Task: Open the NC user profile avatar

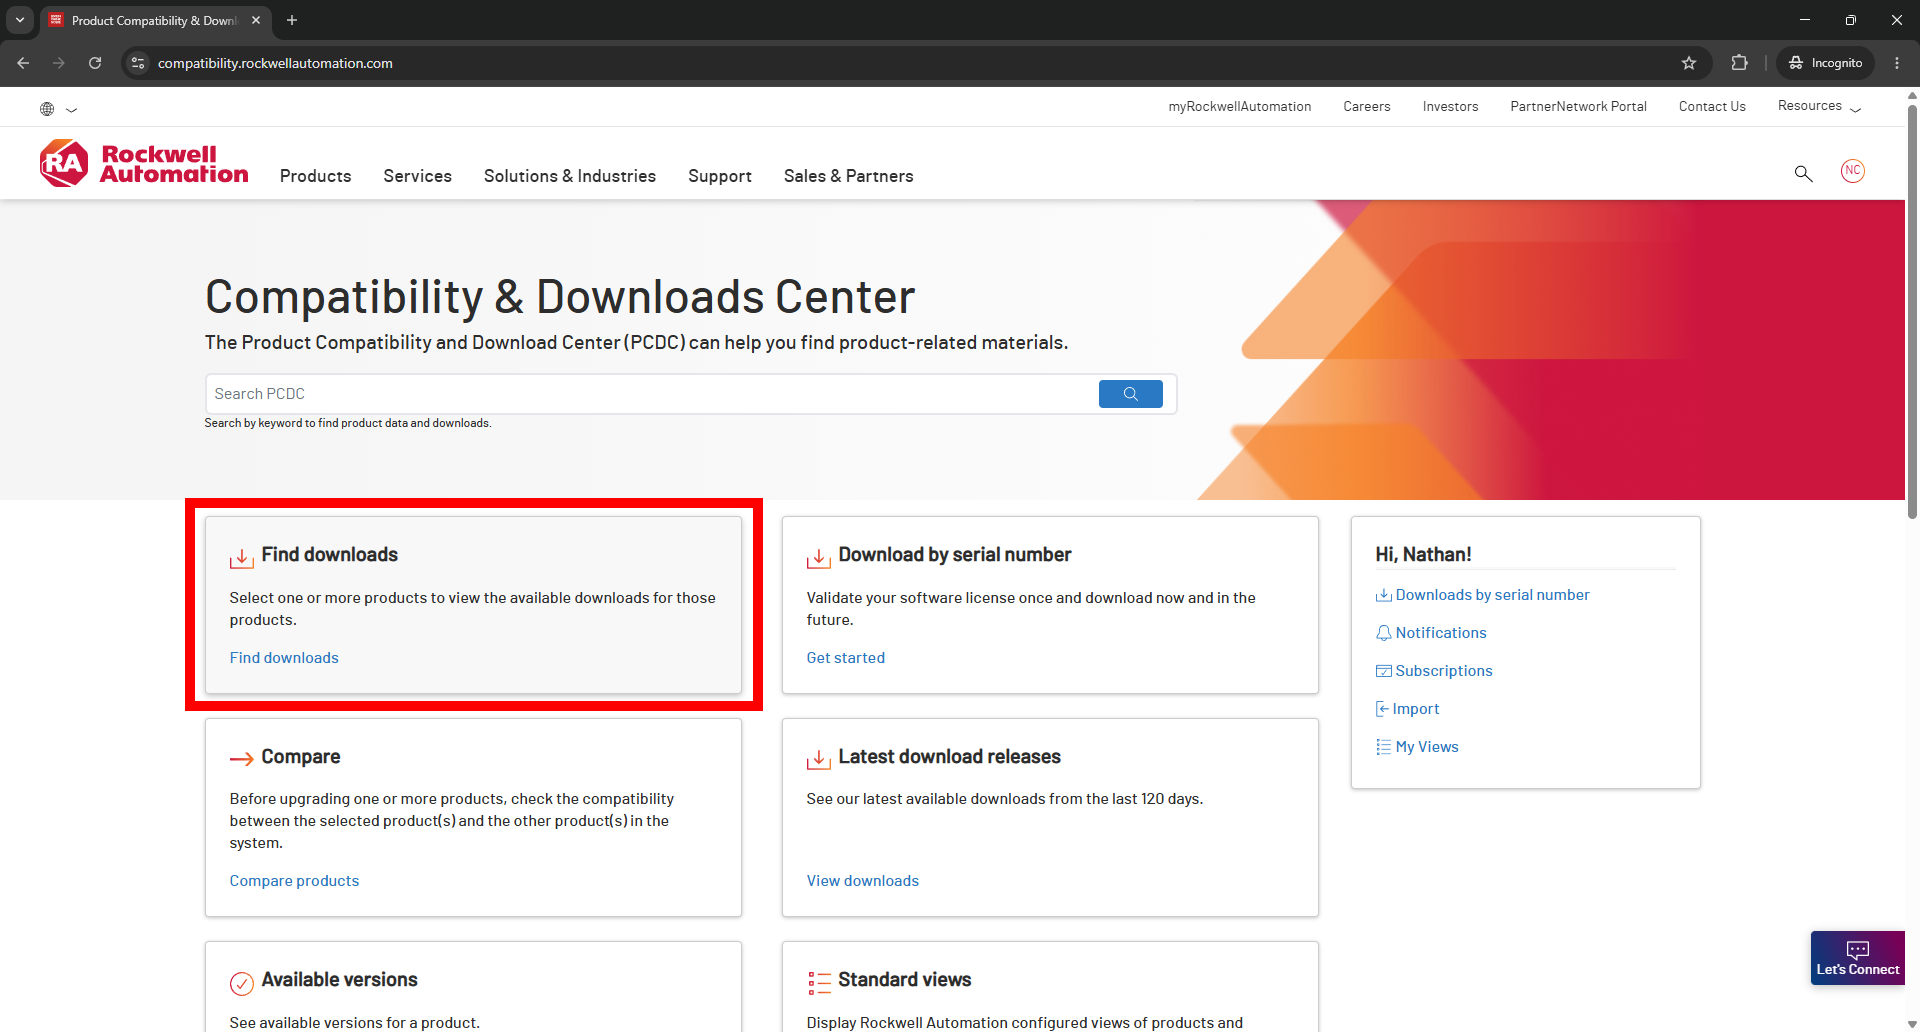Action: click(1852, 171)
